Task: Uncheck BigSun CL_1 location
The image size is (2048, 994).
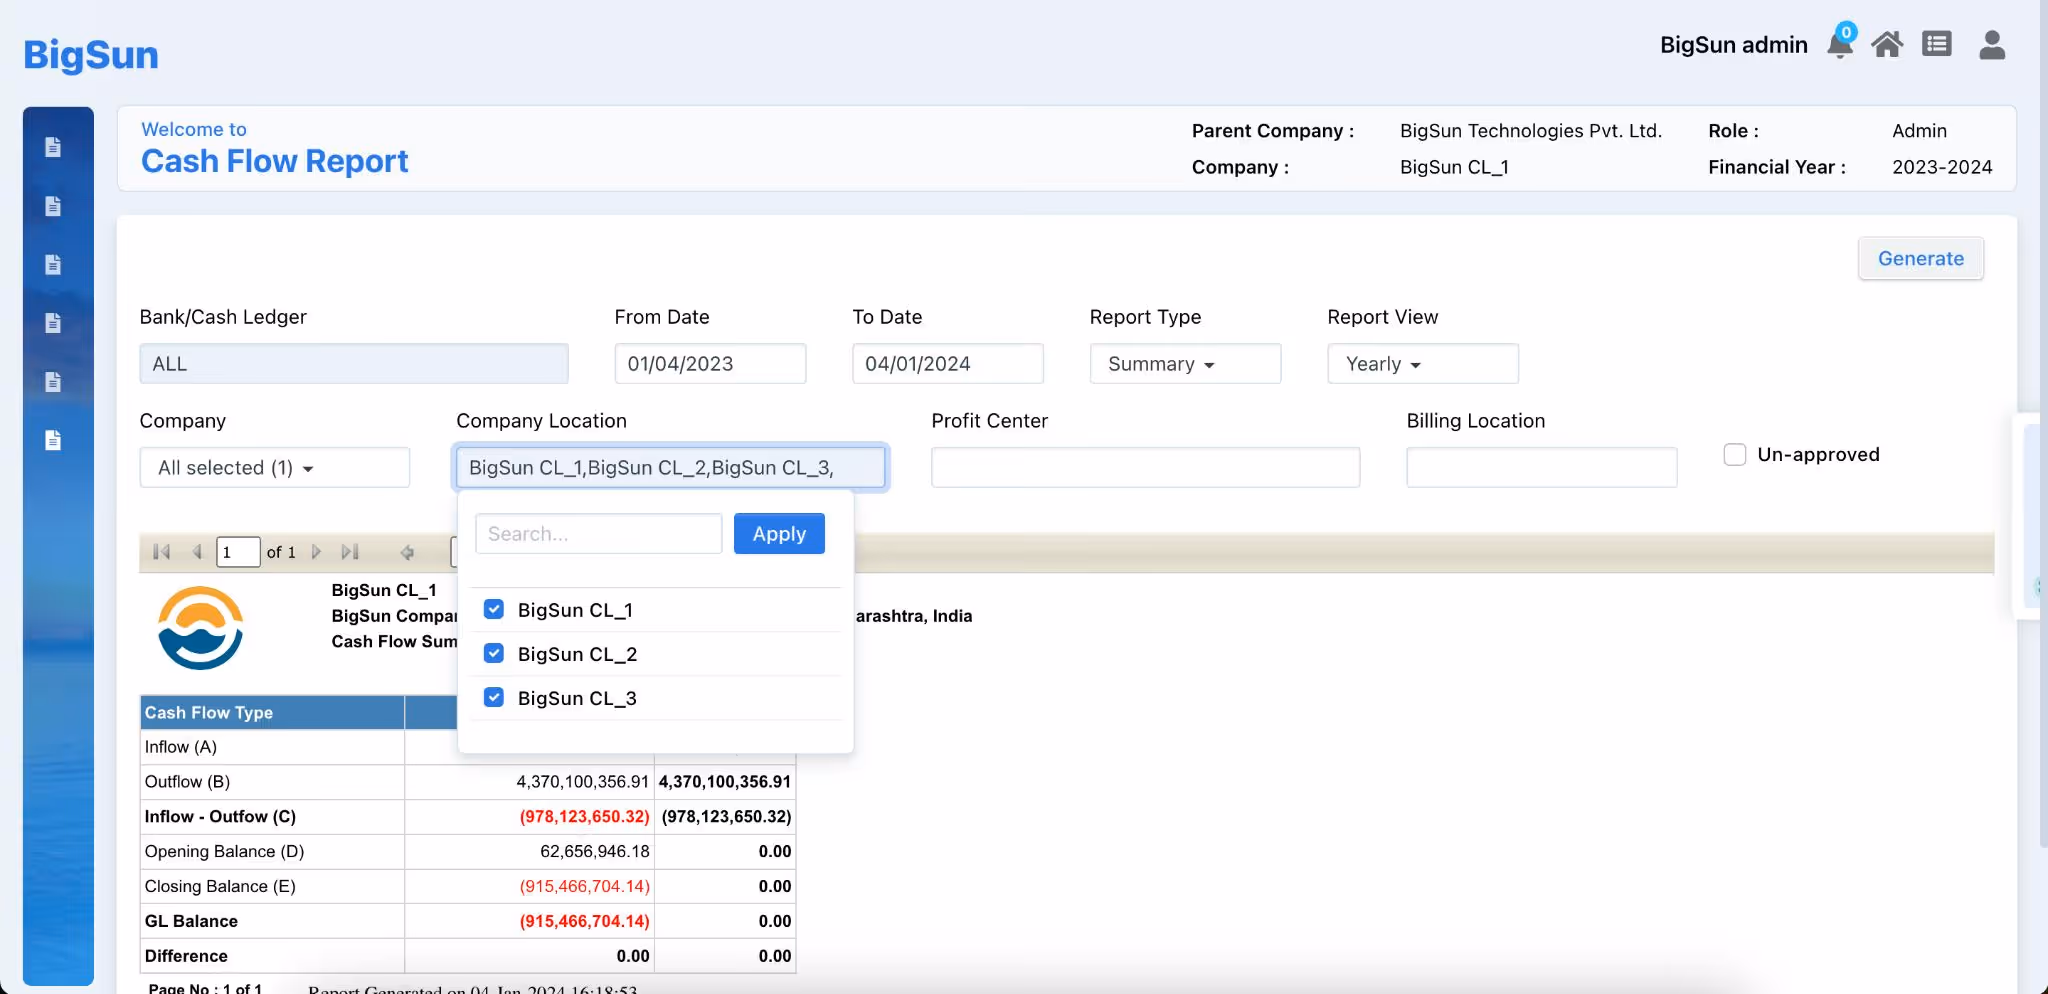Action: coord(494,609)
